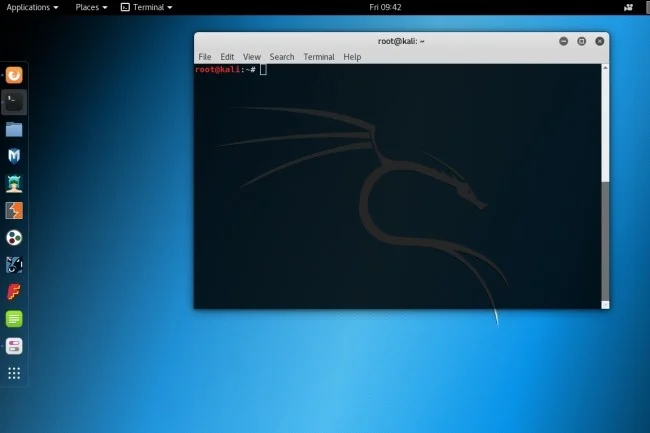Show all applications grid in the dock
The width and height of the screenshot is (650, 433).
coord(14,373)
